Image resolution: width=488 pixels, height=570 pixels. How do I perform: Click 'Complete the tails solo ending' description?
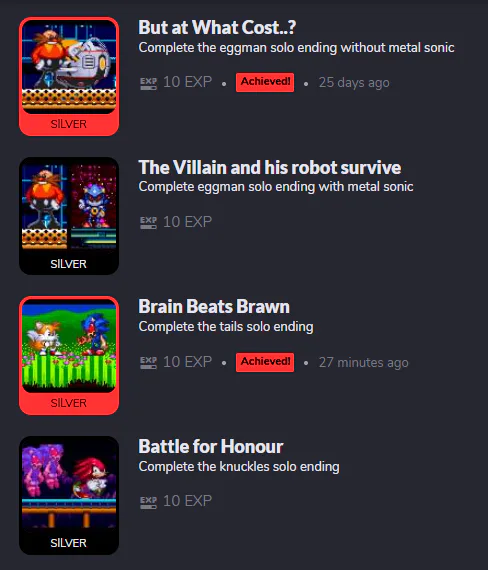226,326
